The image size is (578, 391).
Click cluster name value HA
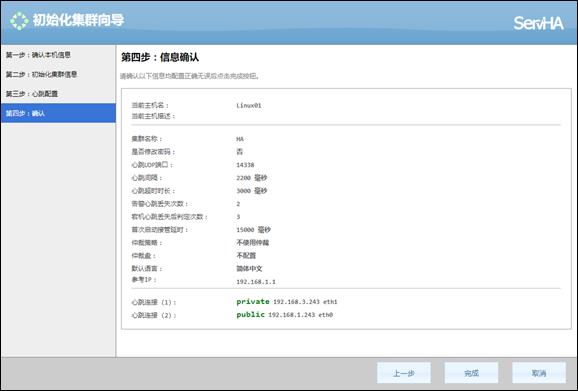240,139
